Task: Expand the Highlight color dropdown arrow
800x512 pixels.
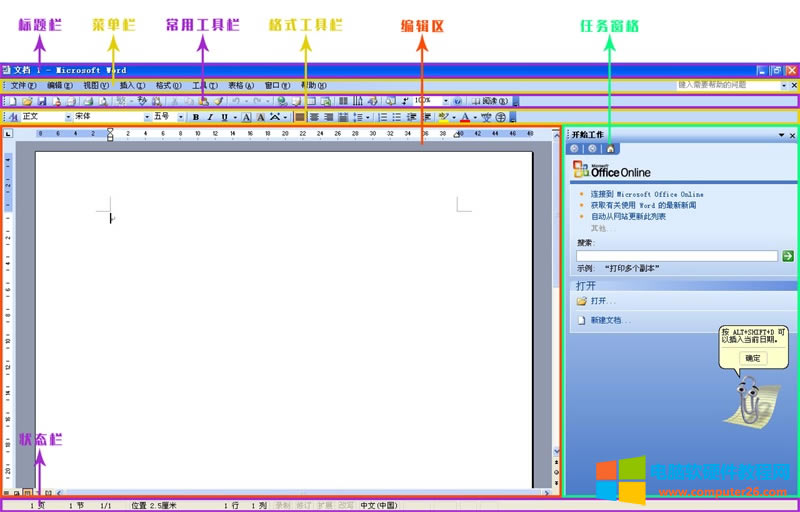Action: click(x=454, y=117)
